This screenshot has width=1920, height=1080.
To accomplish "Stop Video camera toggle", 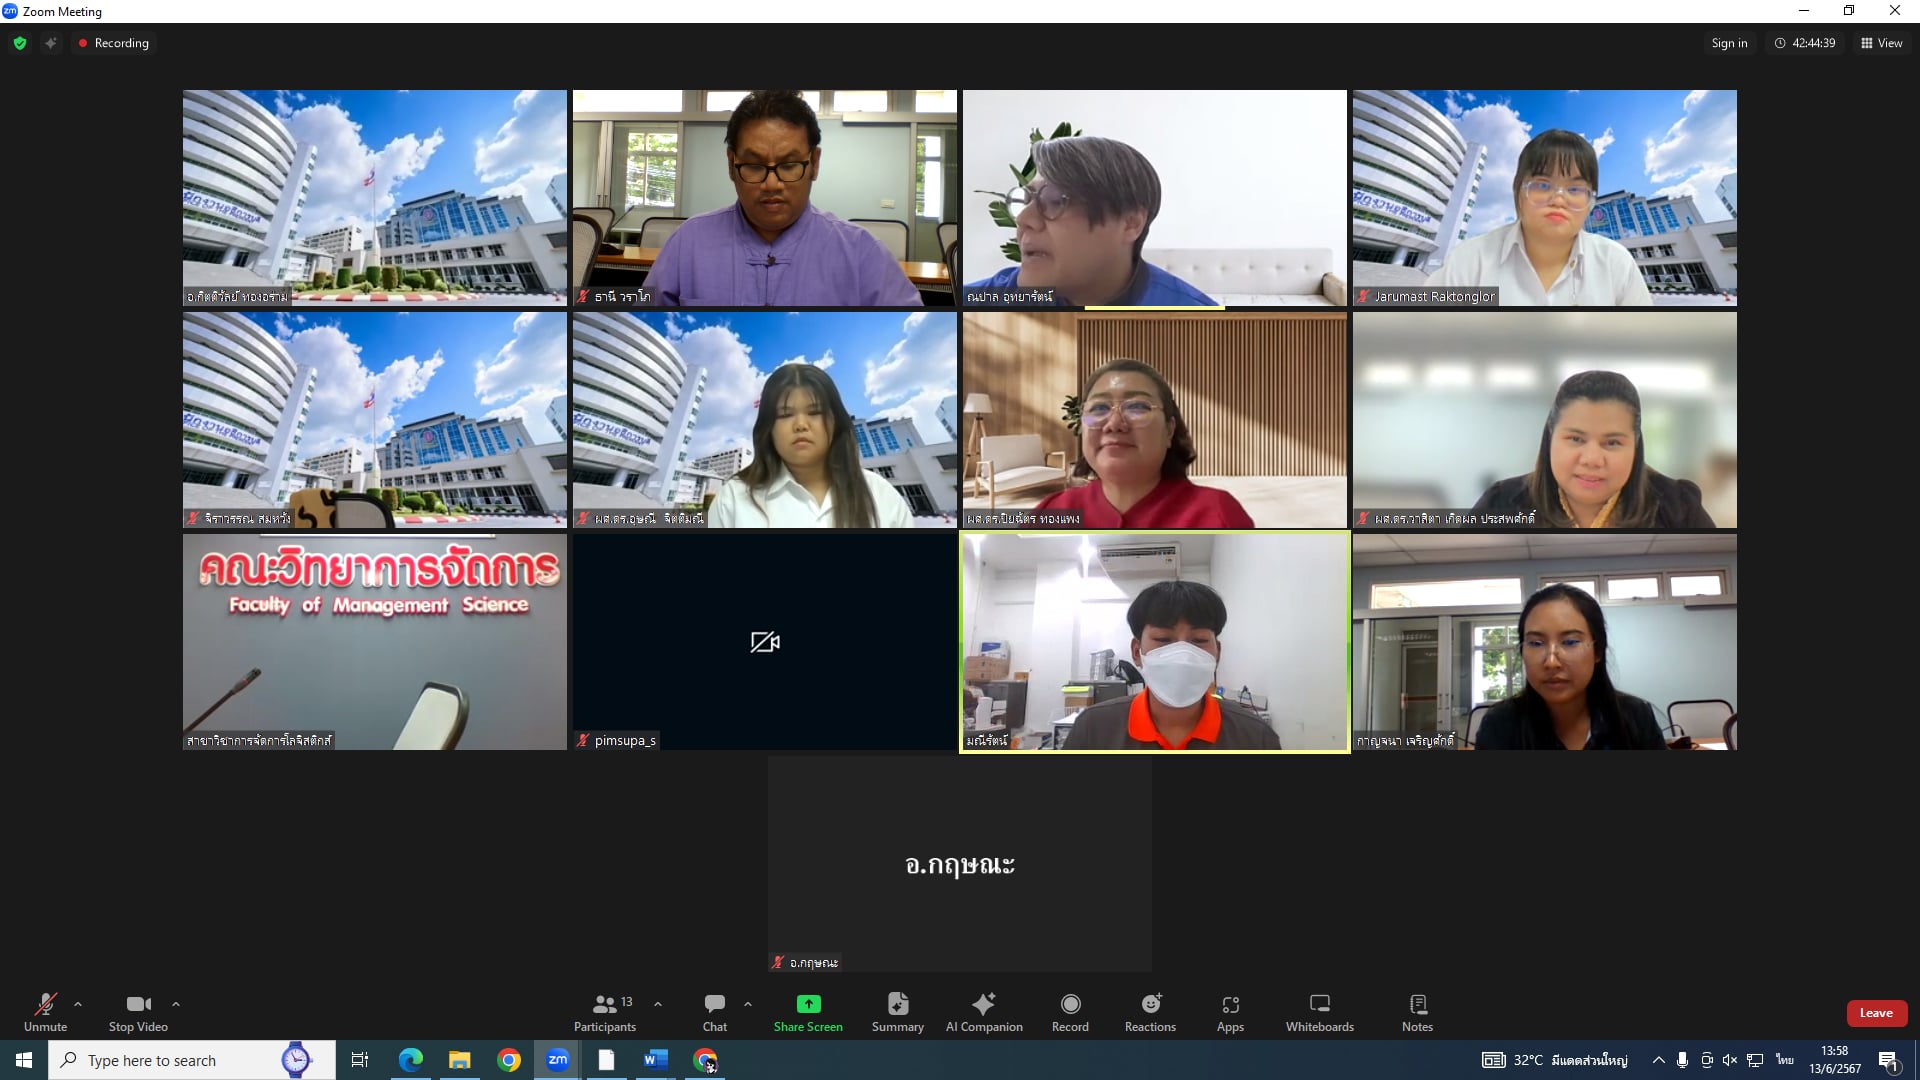I will 138,1011.
